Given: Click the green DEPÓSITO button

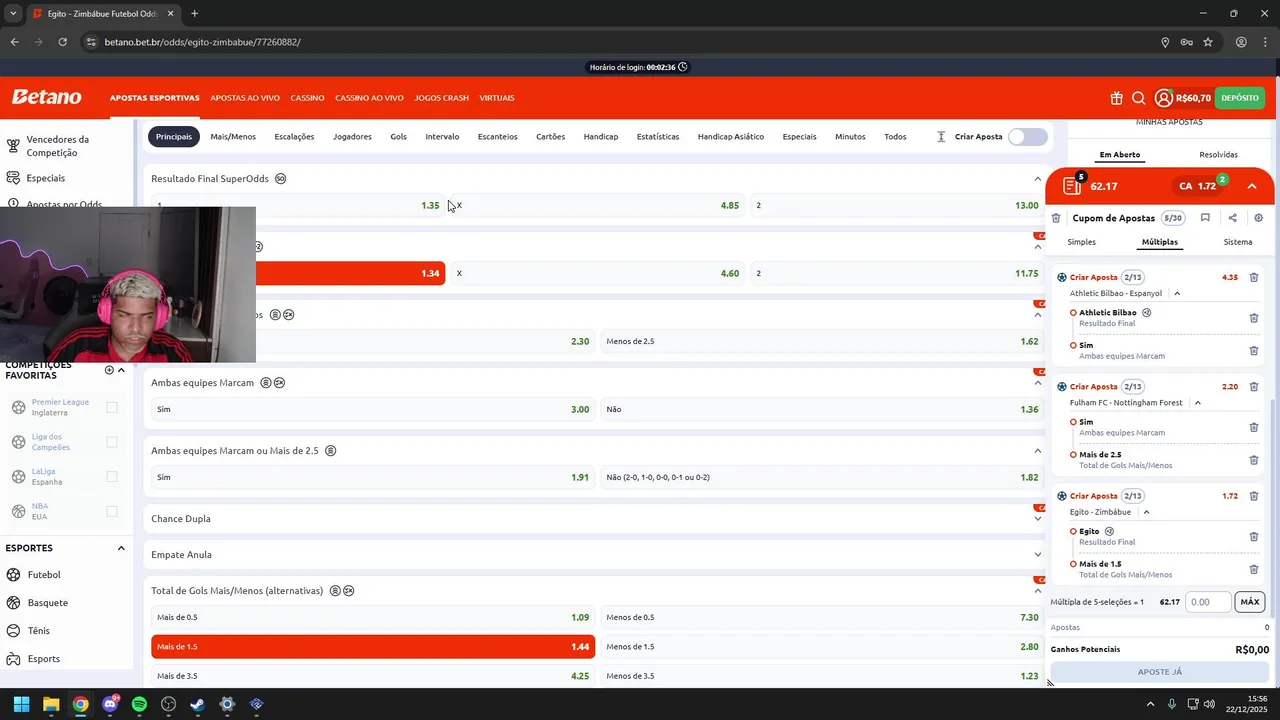Looking at the screenshot, I should coord(1240,98).
